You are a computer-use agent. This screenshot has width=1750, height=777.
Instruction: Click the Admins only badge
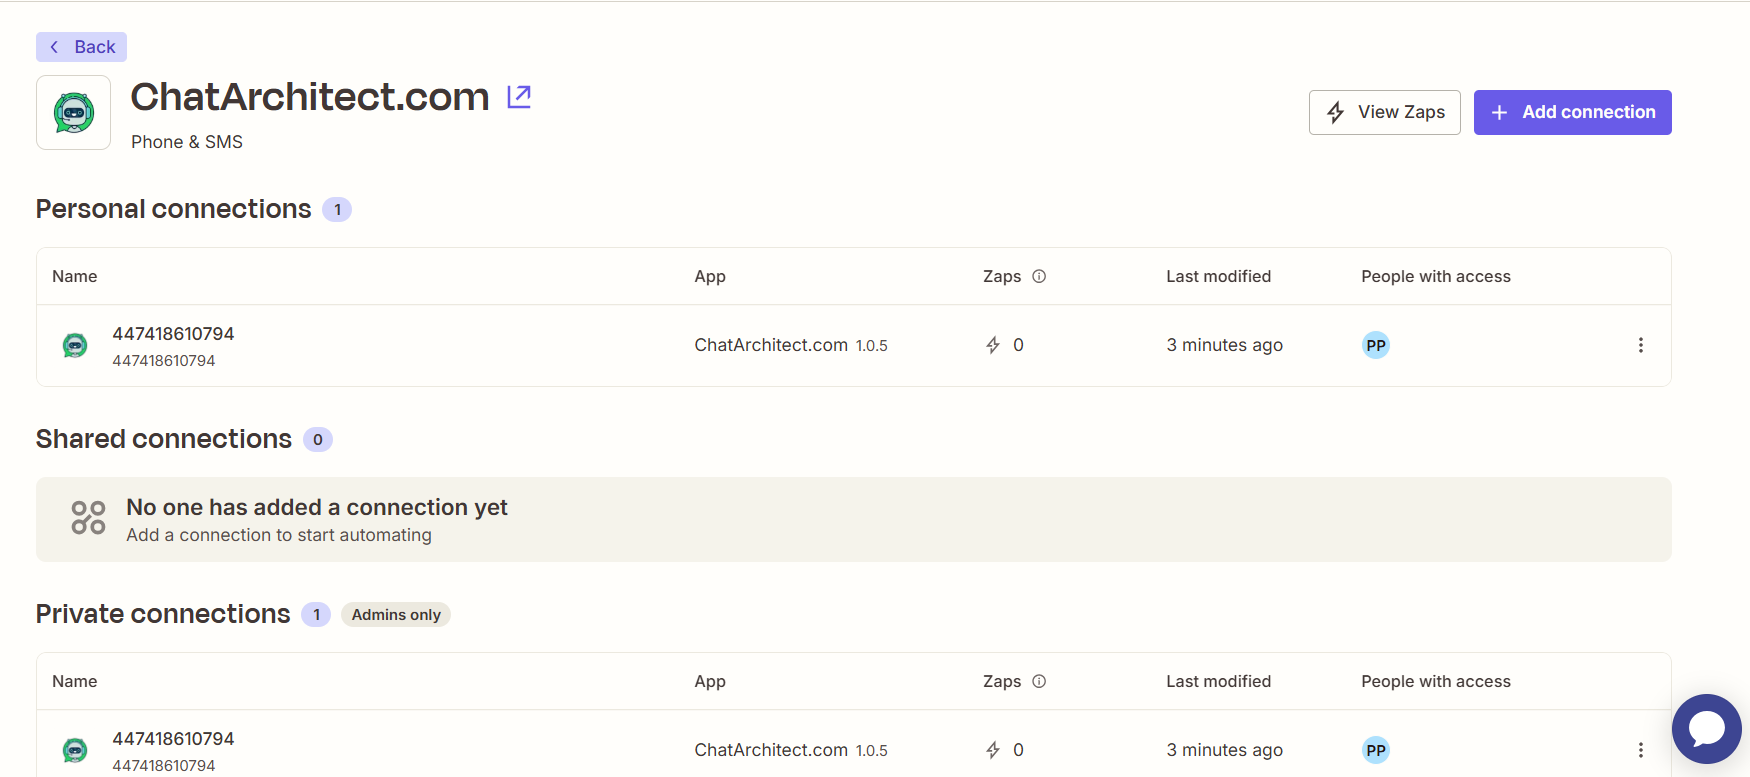396,615
